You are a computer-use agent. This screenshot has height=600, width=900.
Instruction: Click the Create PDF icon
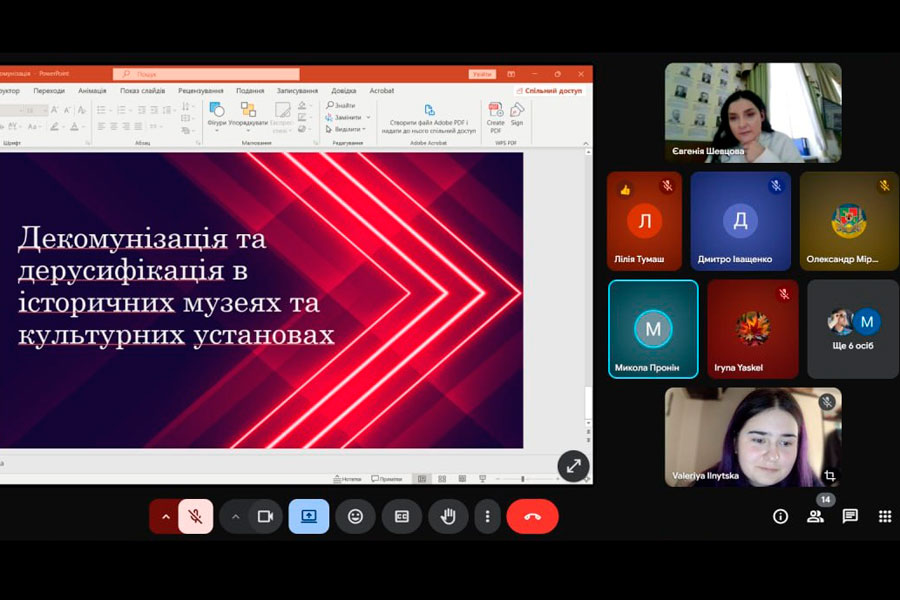coord(495,118)
